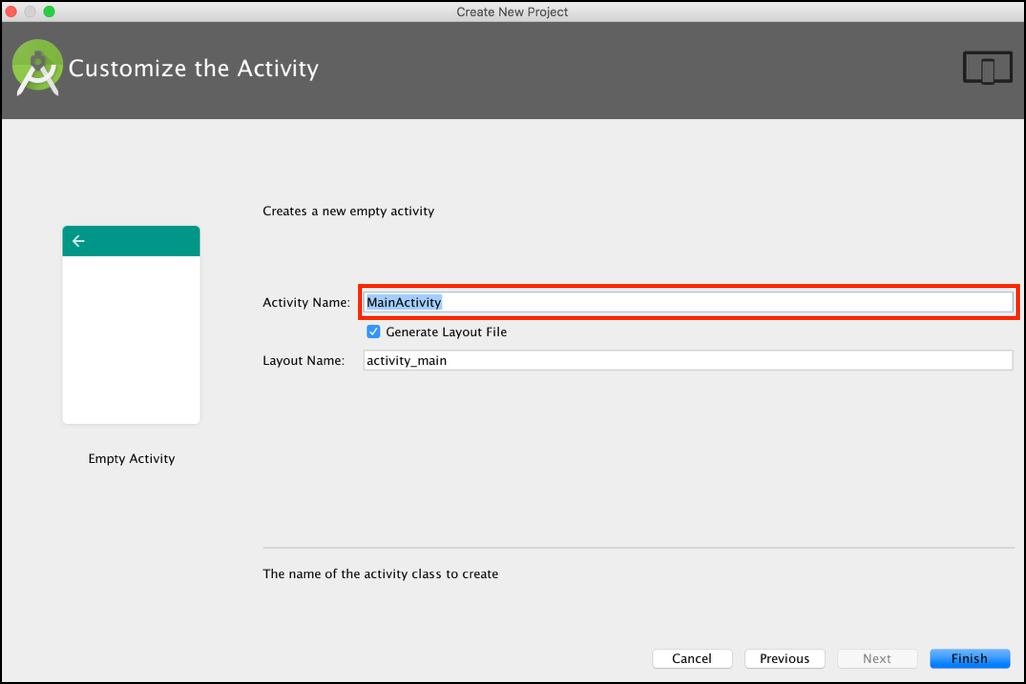The height and width of the screenshot is (684, 1026).
Task: Click into the Layout Name field
Action: (688, 360)
